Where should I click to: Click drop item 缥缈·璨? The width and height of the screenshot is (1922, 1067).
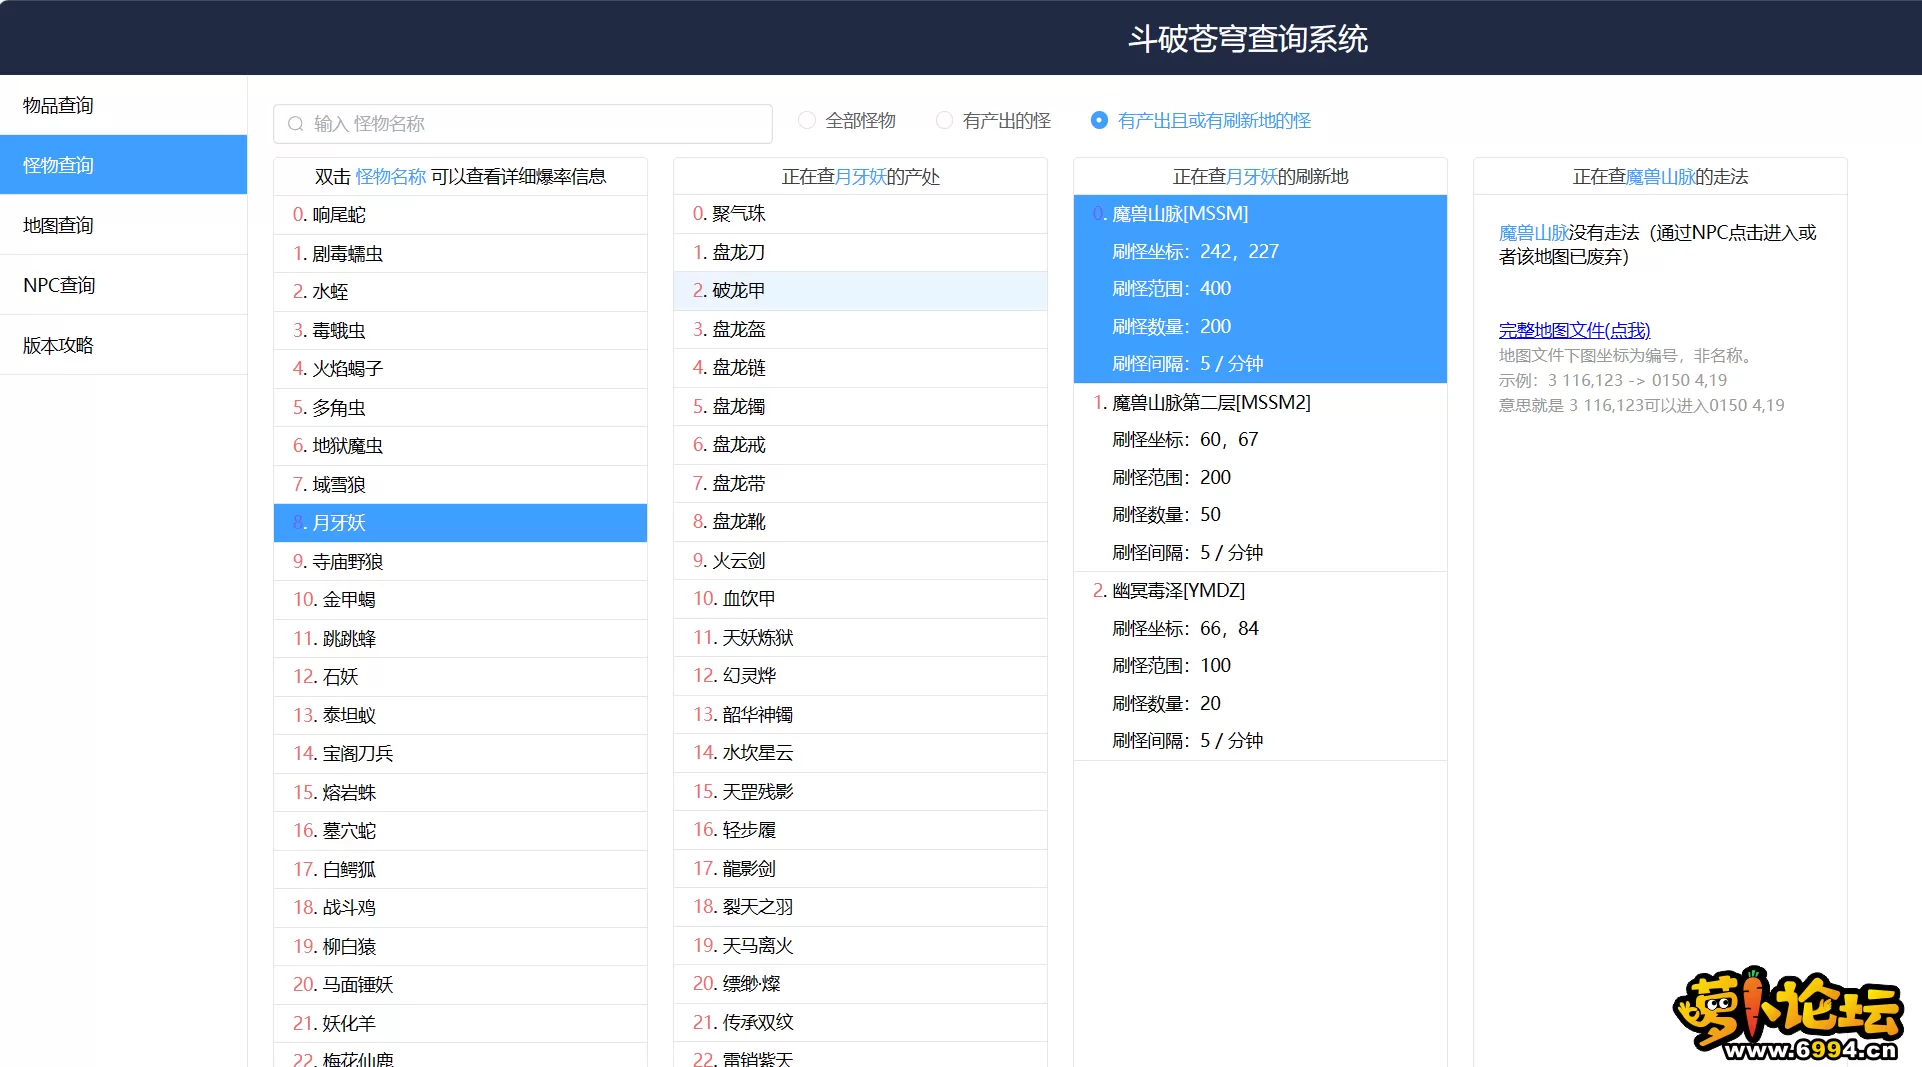coord(860,984)
